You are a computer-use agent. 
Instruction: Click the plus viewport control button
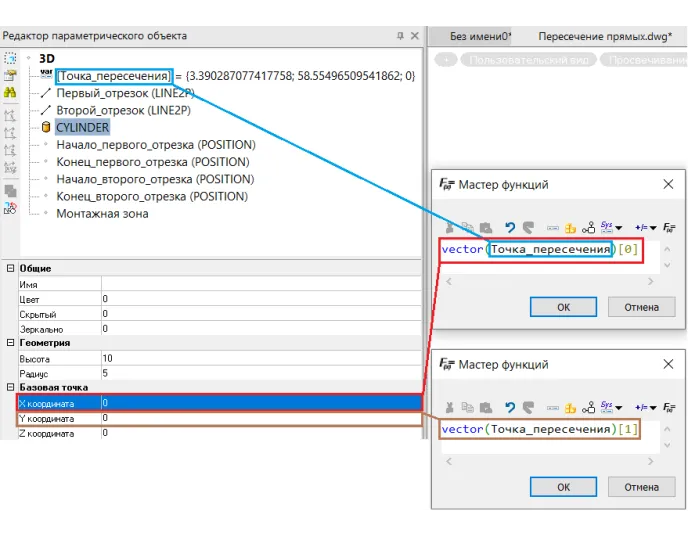click(446, 60)
